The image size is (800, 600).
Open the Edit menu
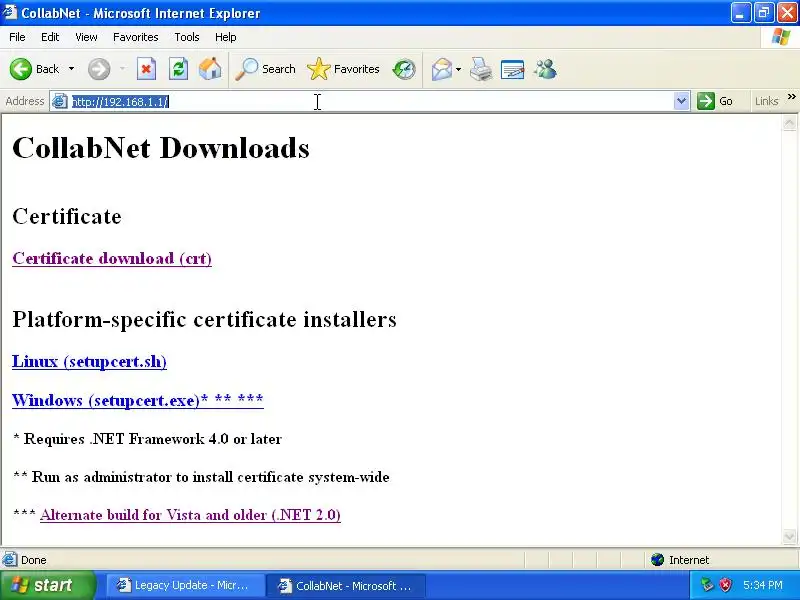click(x=50, y=37)
